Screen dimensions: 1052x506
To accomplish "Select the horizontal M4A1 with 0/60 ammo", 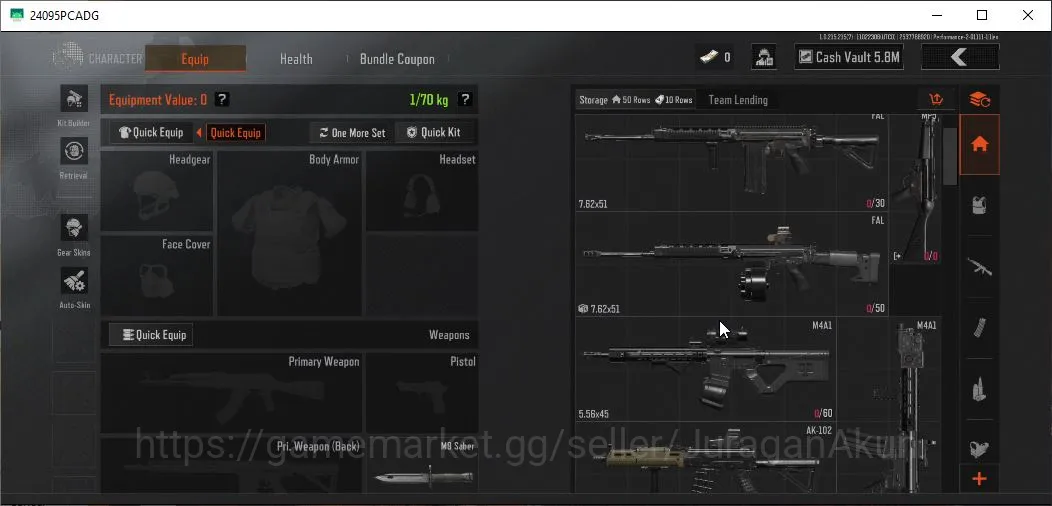I will (706, 369).
